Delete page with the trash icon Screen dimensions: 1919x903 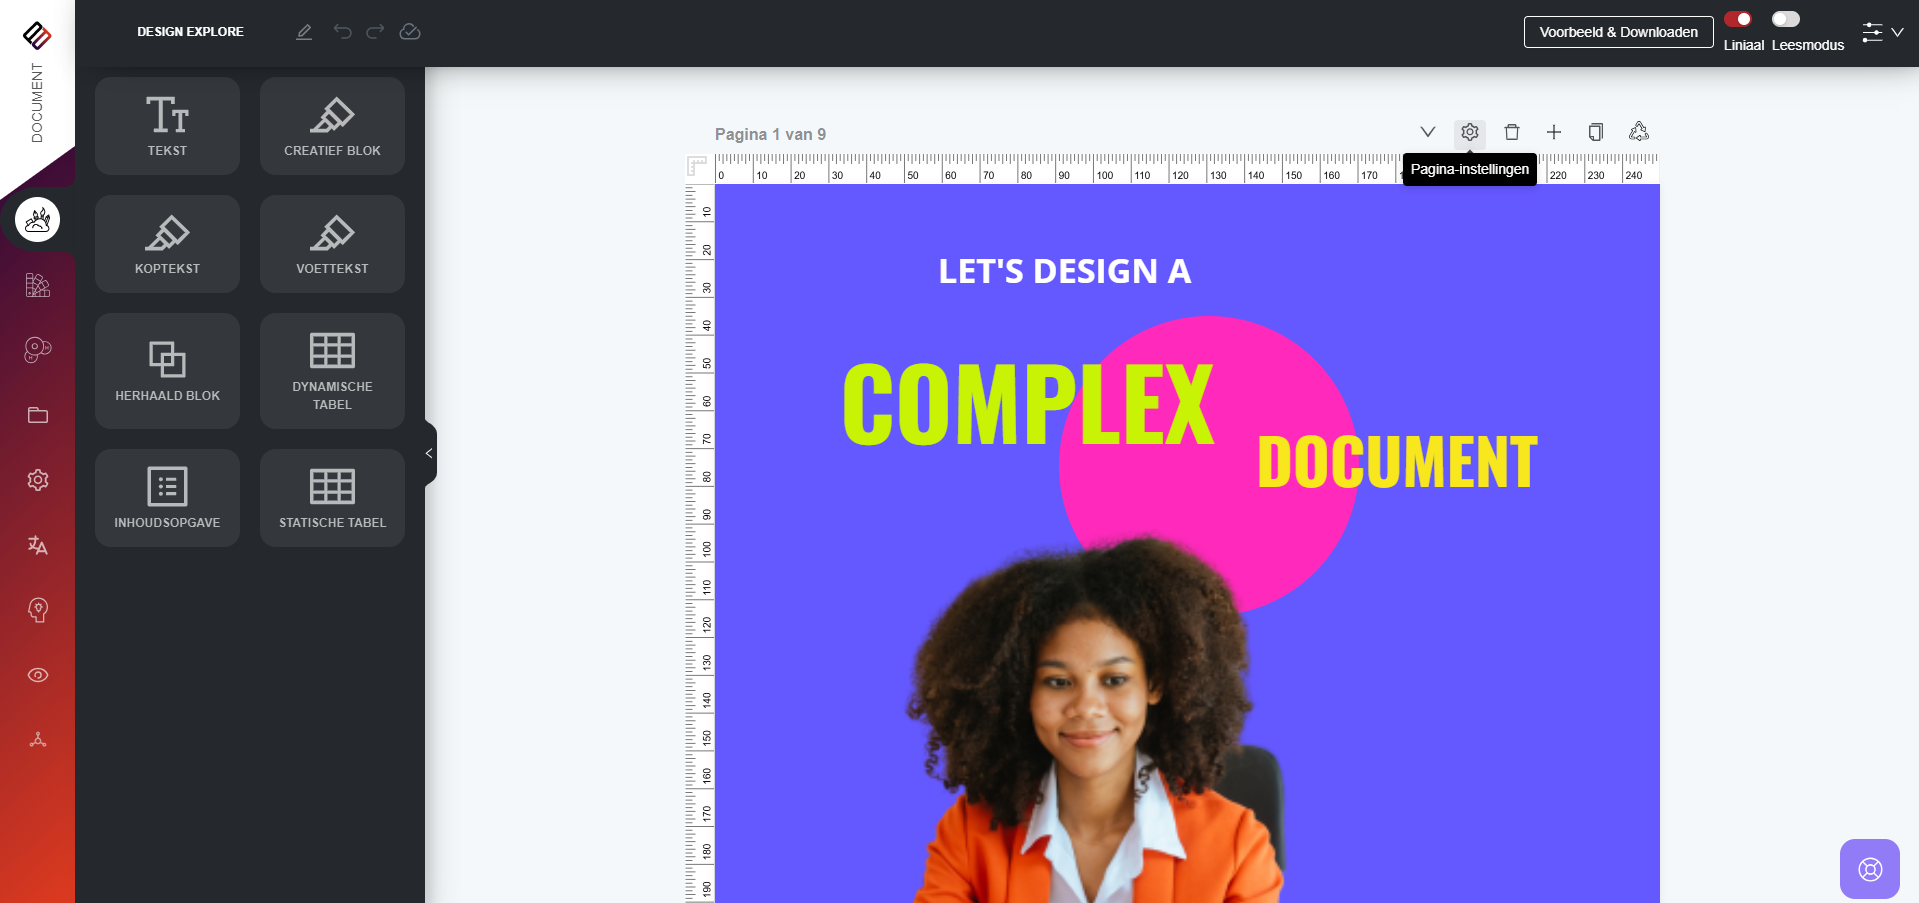click(1512, 132)
